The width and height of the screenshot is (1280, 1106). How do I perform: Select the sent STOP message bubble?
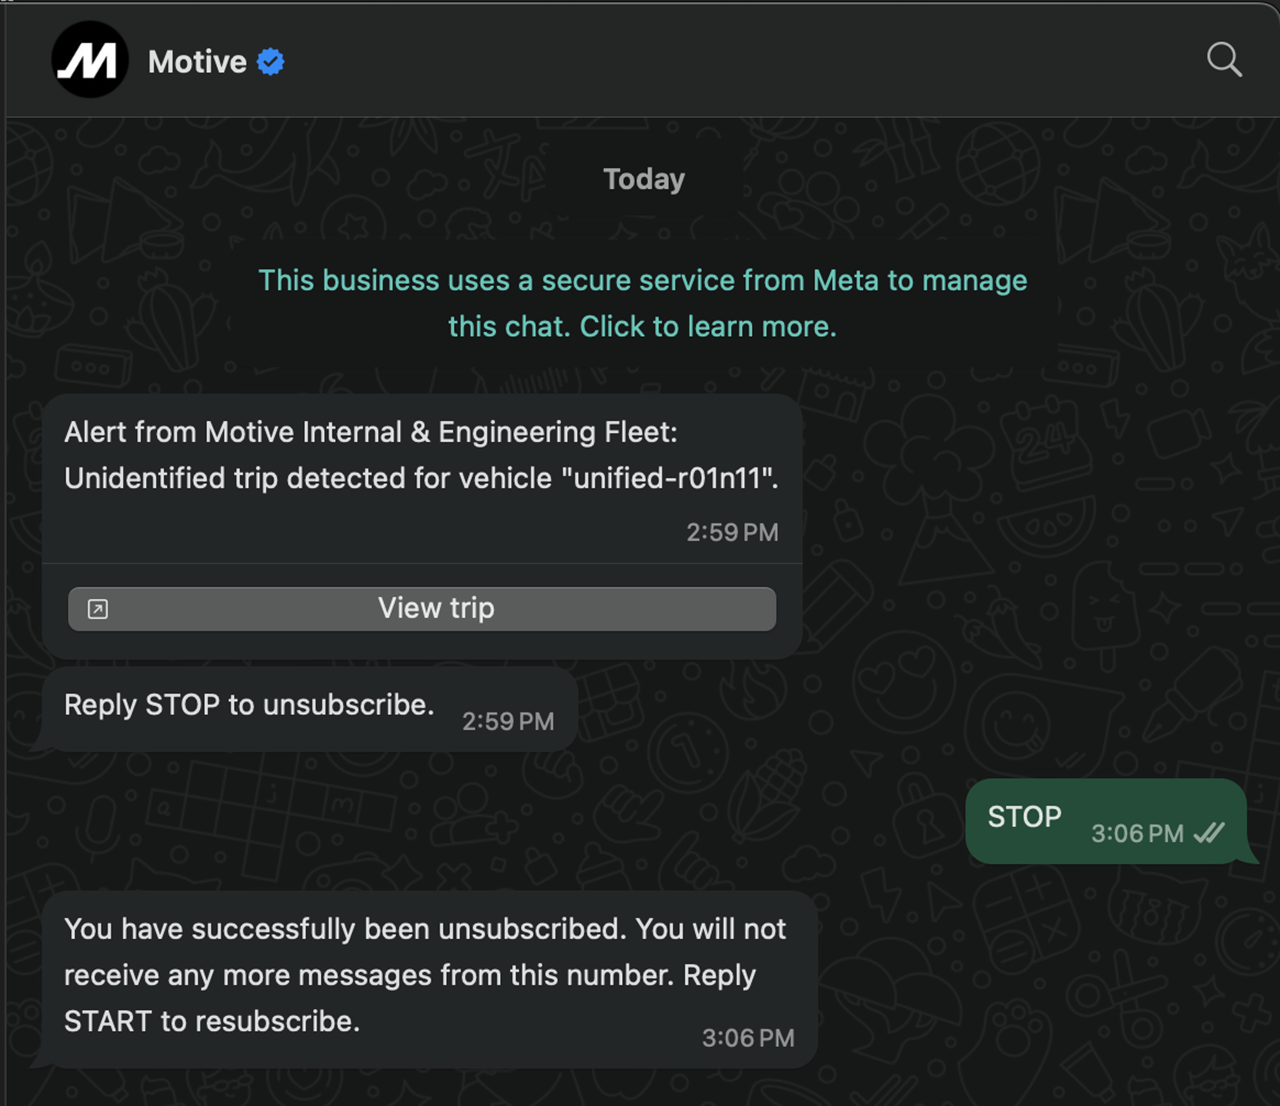point(1106,821)
